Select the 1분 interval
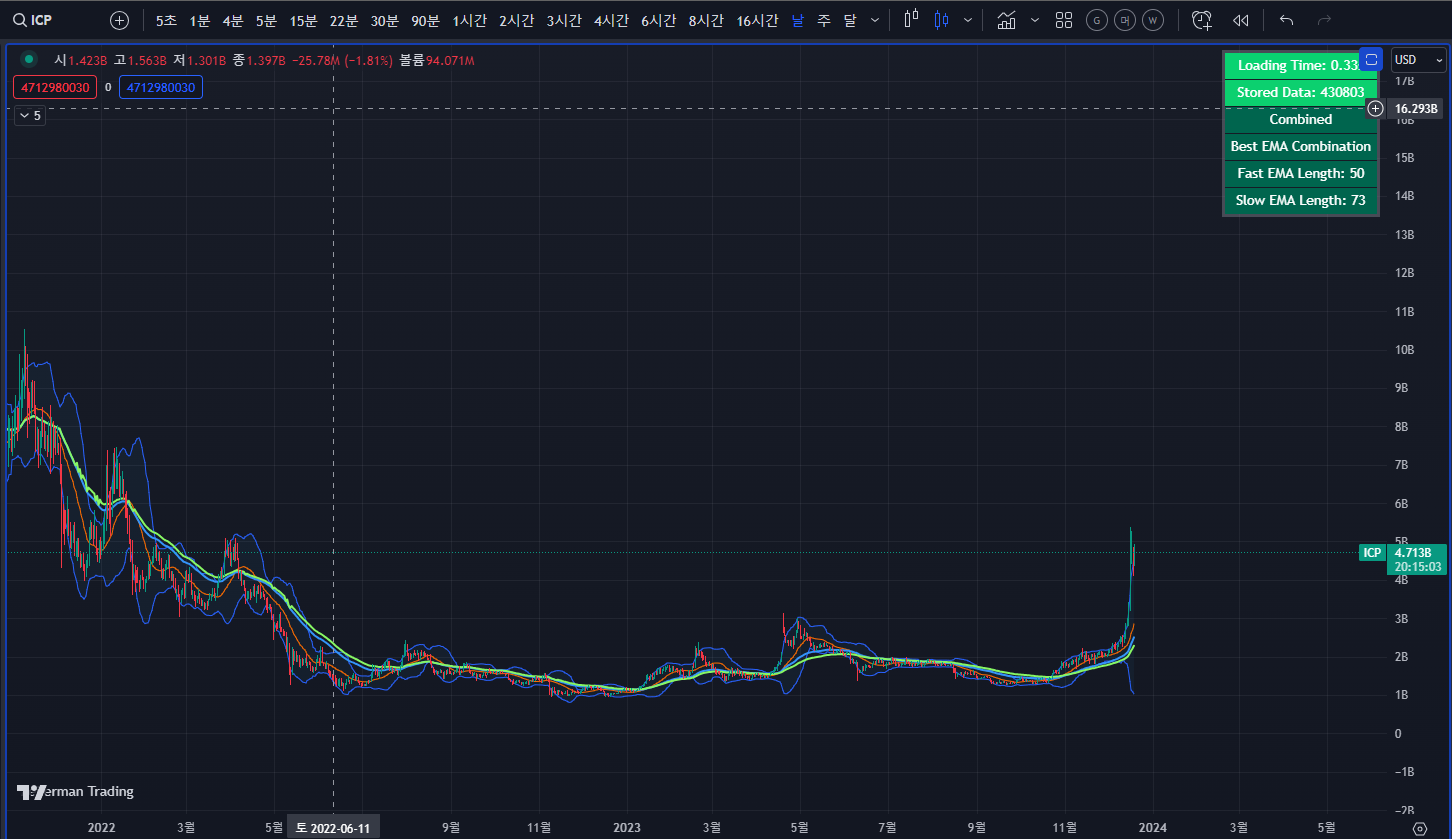The height and width of the screenshot is (839, 1452). (200, 20)
